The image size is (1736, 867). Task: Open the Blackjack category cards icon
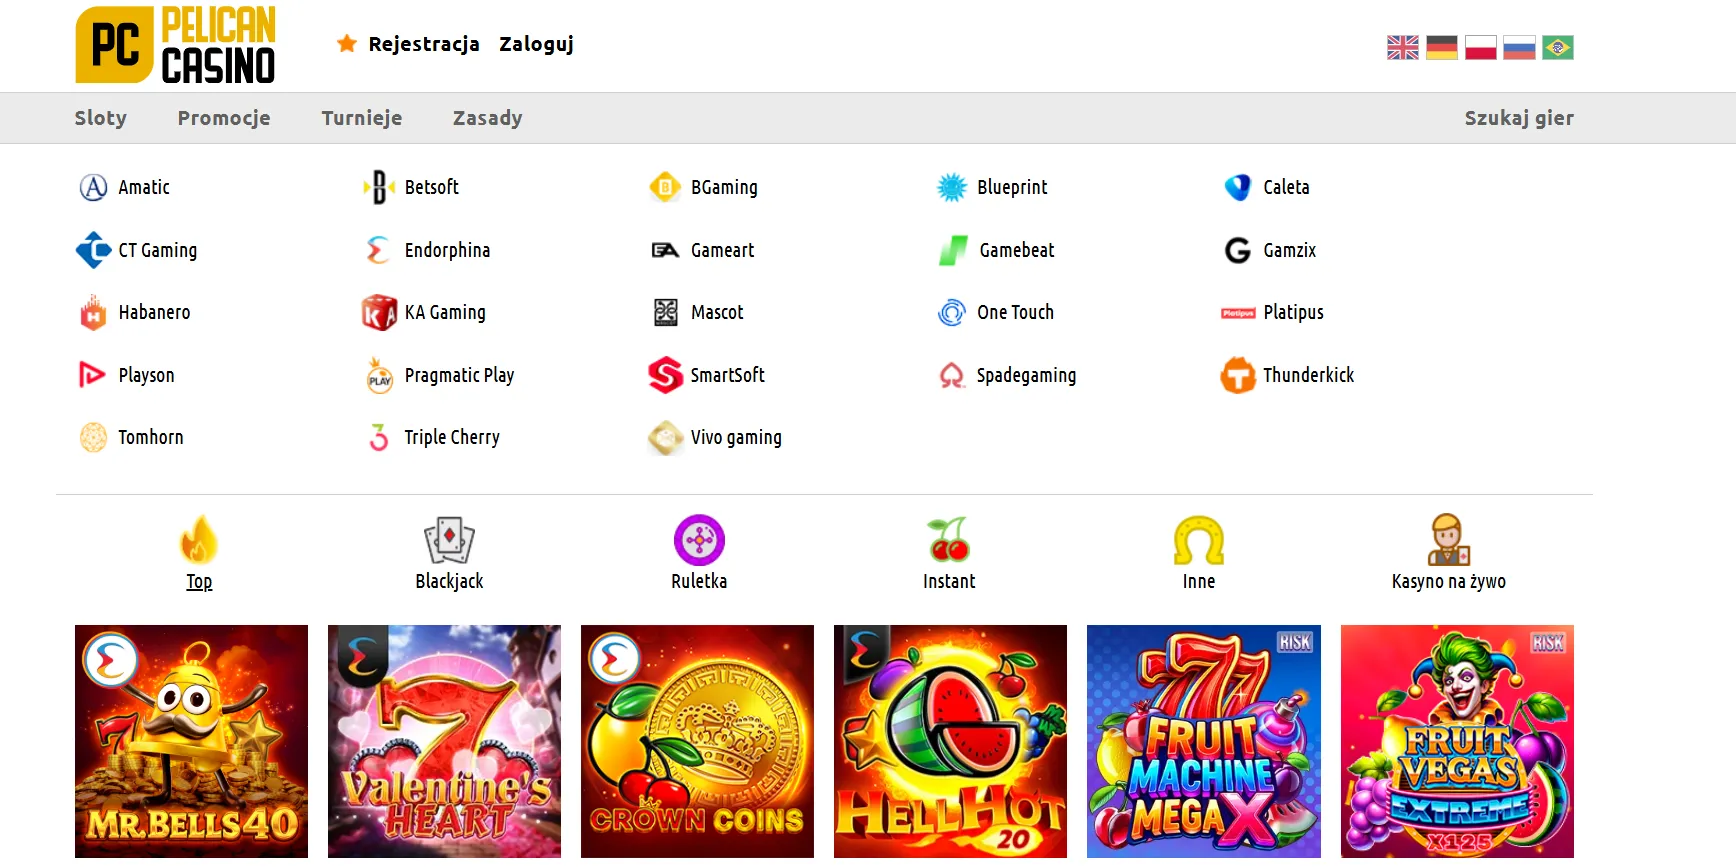[x=449, y=540]
